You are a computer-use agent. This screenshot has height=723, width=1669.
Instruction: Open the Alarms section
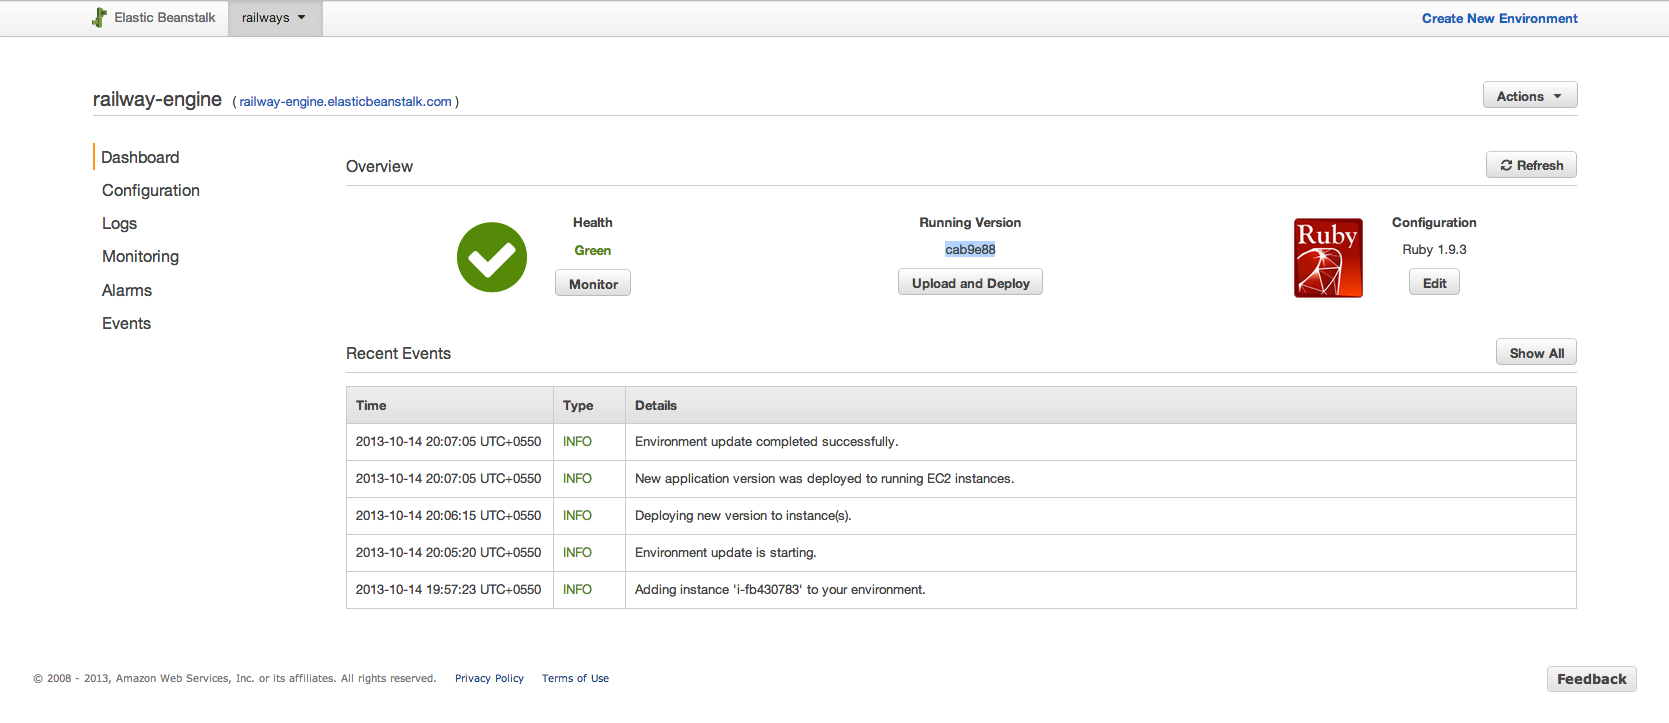click(127, 290)
